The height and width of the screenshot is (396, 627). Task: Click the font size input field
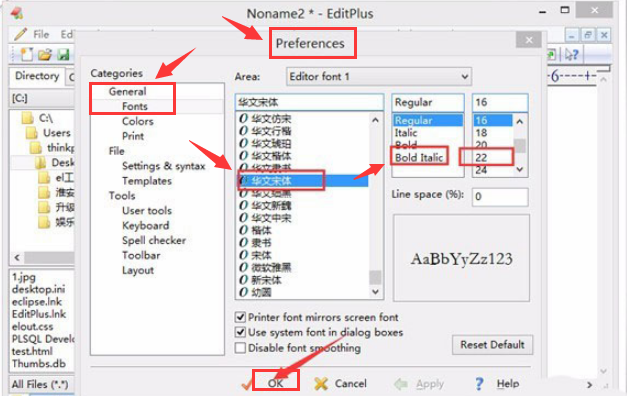pos(500,102)
